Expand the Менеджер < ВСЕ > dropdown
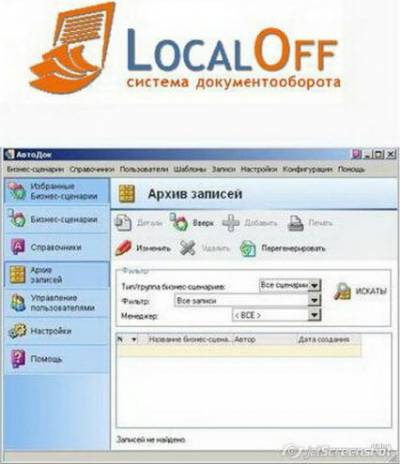The image size is (400, 464). click(x=314, y=315)
